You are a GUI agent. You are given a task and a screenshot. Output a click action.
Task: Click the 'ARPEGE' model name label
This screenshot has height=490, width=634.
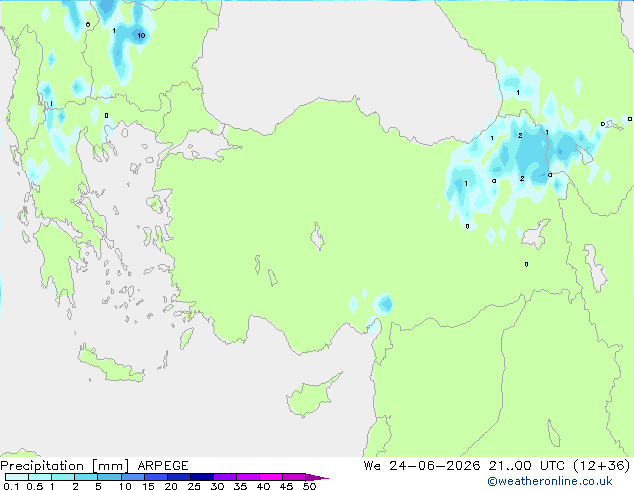tap(163, 466)
